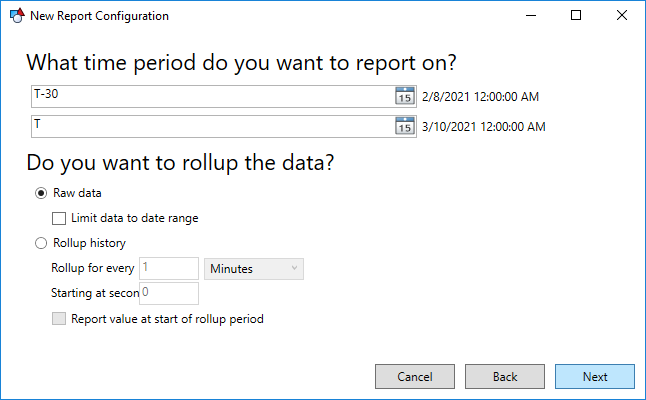646x400 pixels.
Task: Open the calendar picker for the T end date
Action: 405,126
